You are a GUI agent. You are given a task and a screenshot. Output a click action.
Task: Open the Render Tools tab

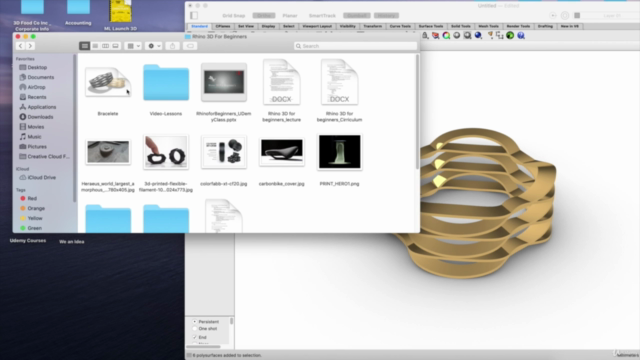518,26
